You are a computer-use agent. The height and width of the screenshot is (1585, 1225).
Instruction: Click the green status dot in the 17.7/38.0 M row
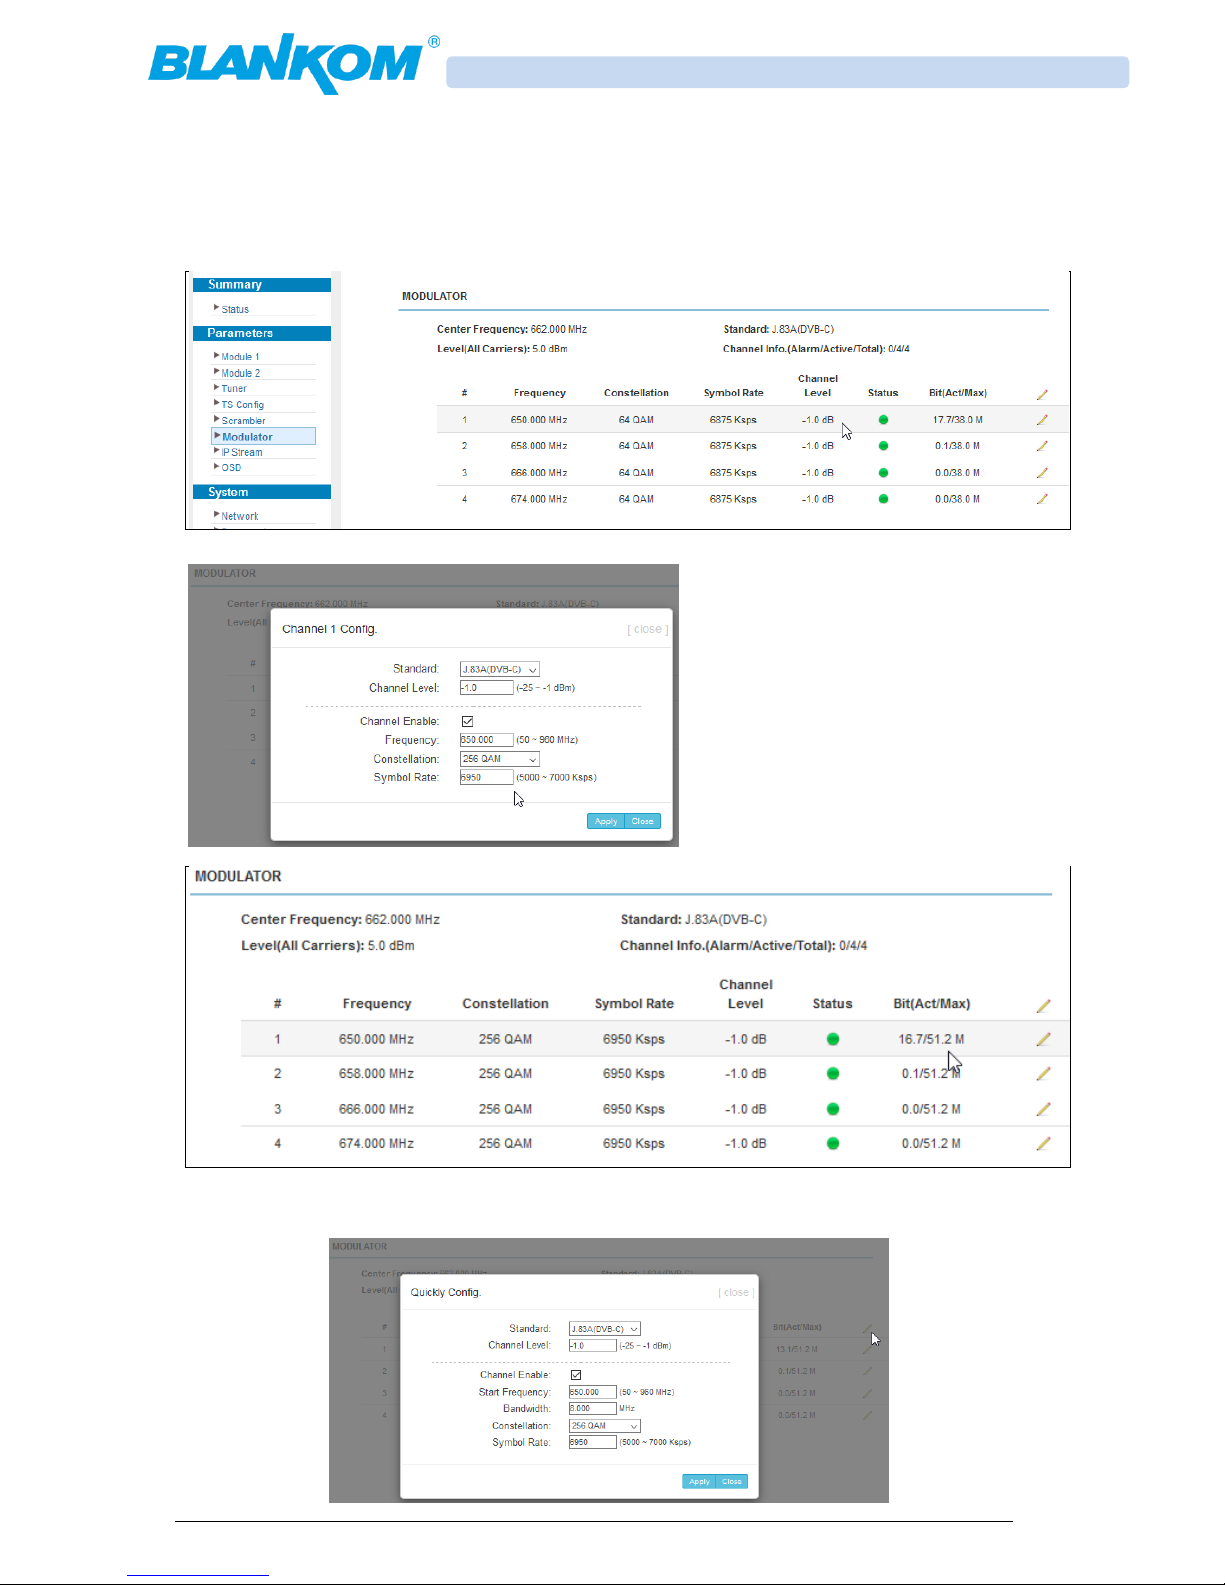point(883,420)
